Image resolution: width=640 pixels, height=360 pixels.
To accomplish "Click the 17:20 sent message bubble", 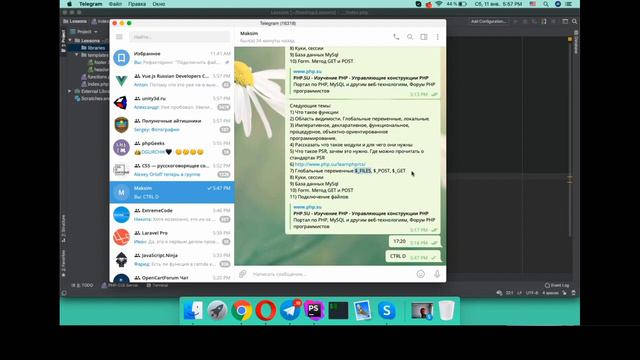I will tap(414, 242).
